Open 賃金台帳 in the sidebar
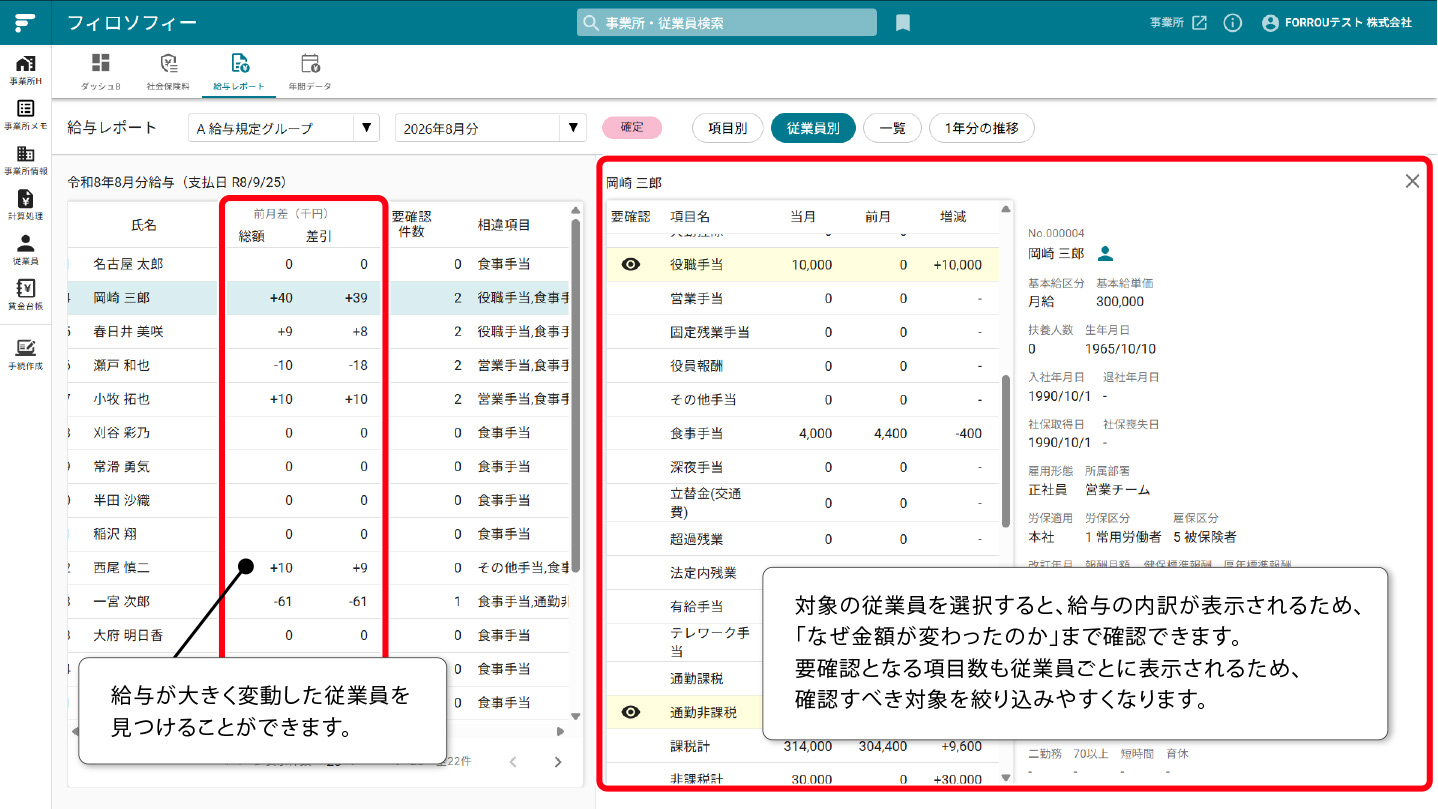 click(26, 295)
